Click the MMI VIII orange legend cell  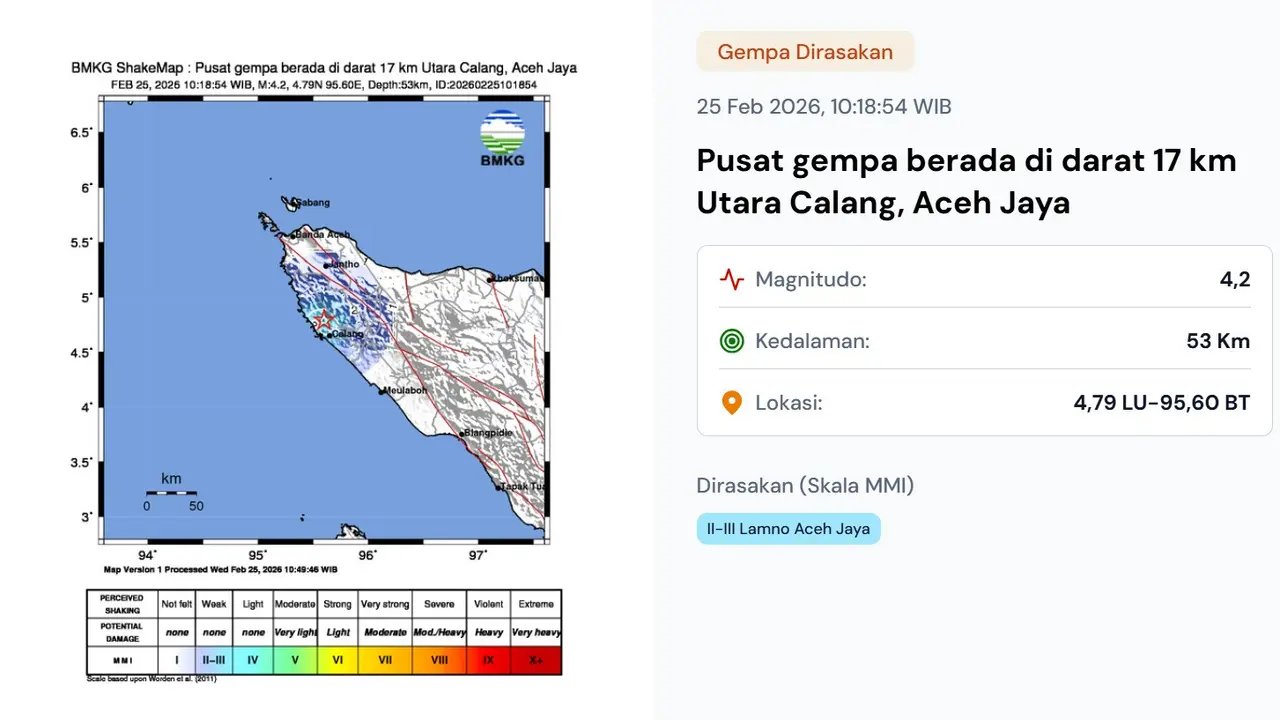(439, 660)
